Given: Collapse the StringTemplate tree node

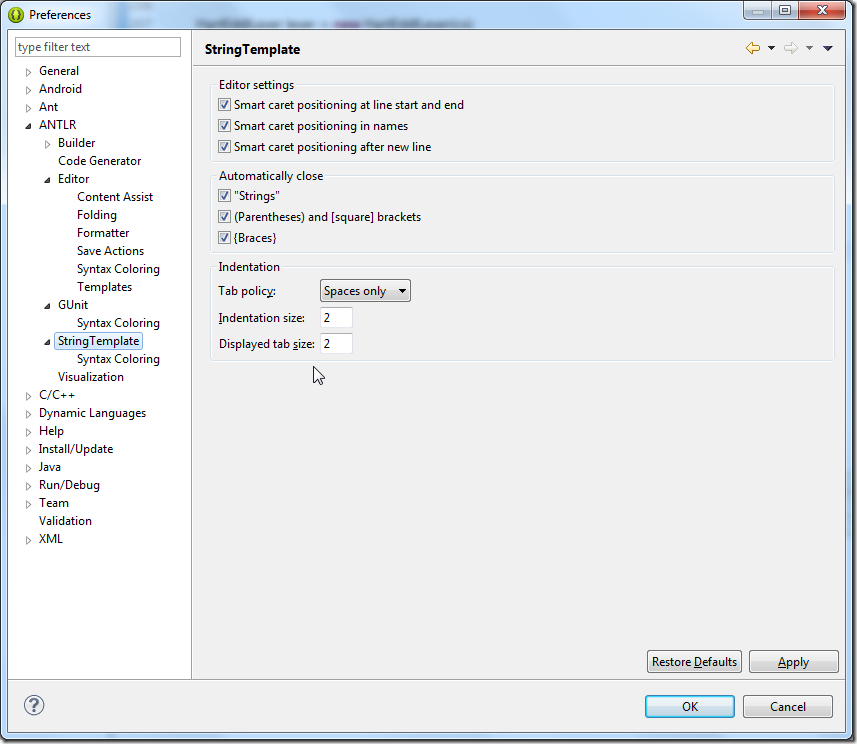Looking at the screenshot, I should pyautogui.click(x=48, y=342).
